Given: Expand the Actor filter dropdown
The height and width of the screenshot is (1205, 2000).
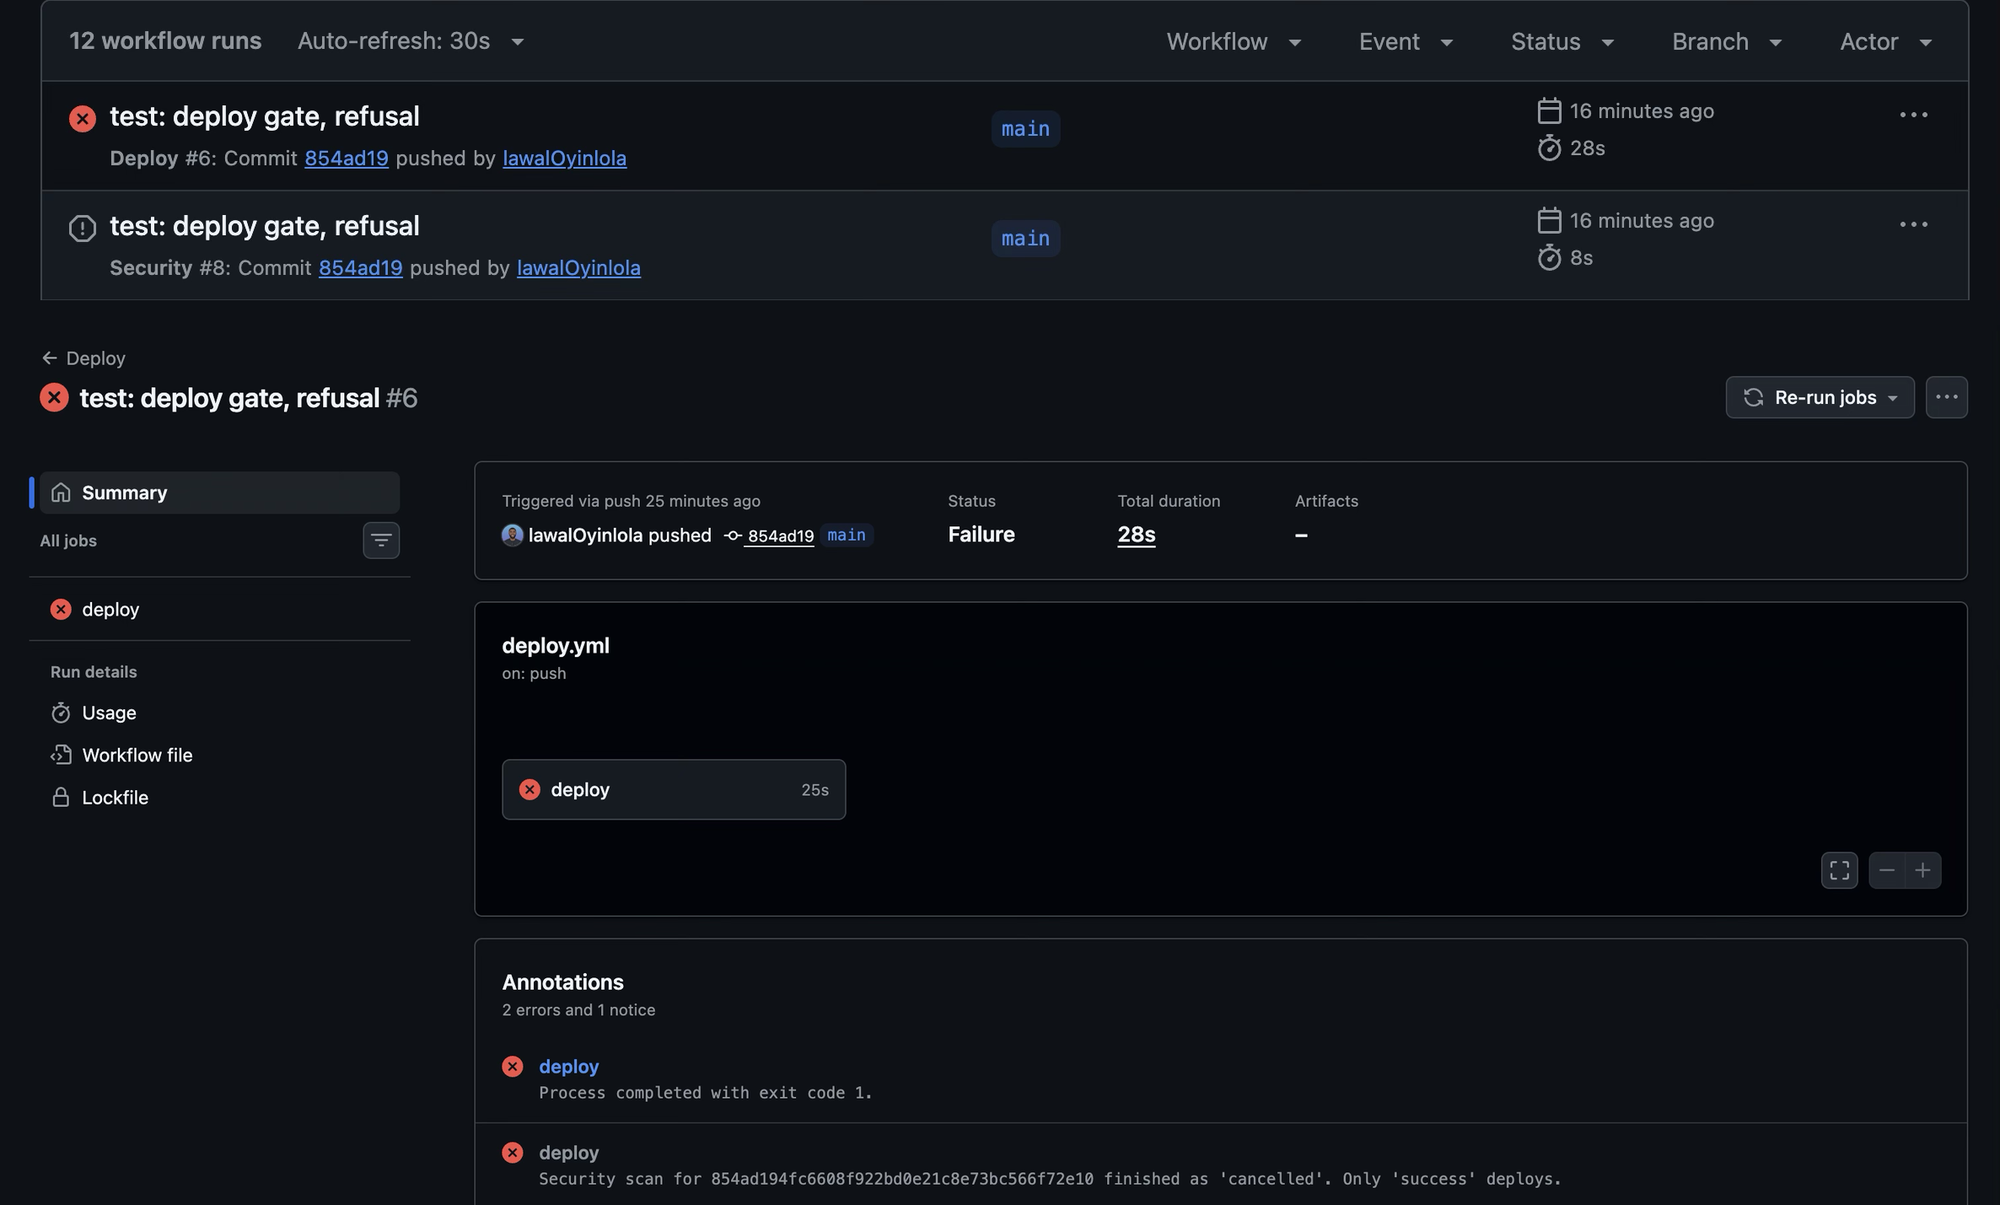Looking at the screenshot, I should (1885, 42).
